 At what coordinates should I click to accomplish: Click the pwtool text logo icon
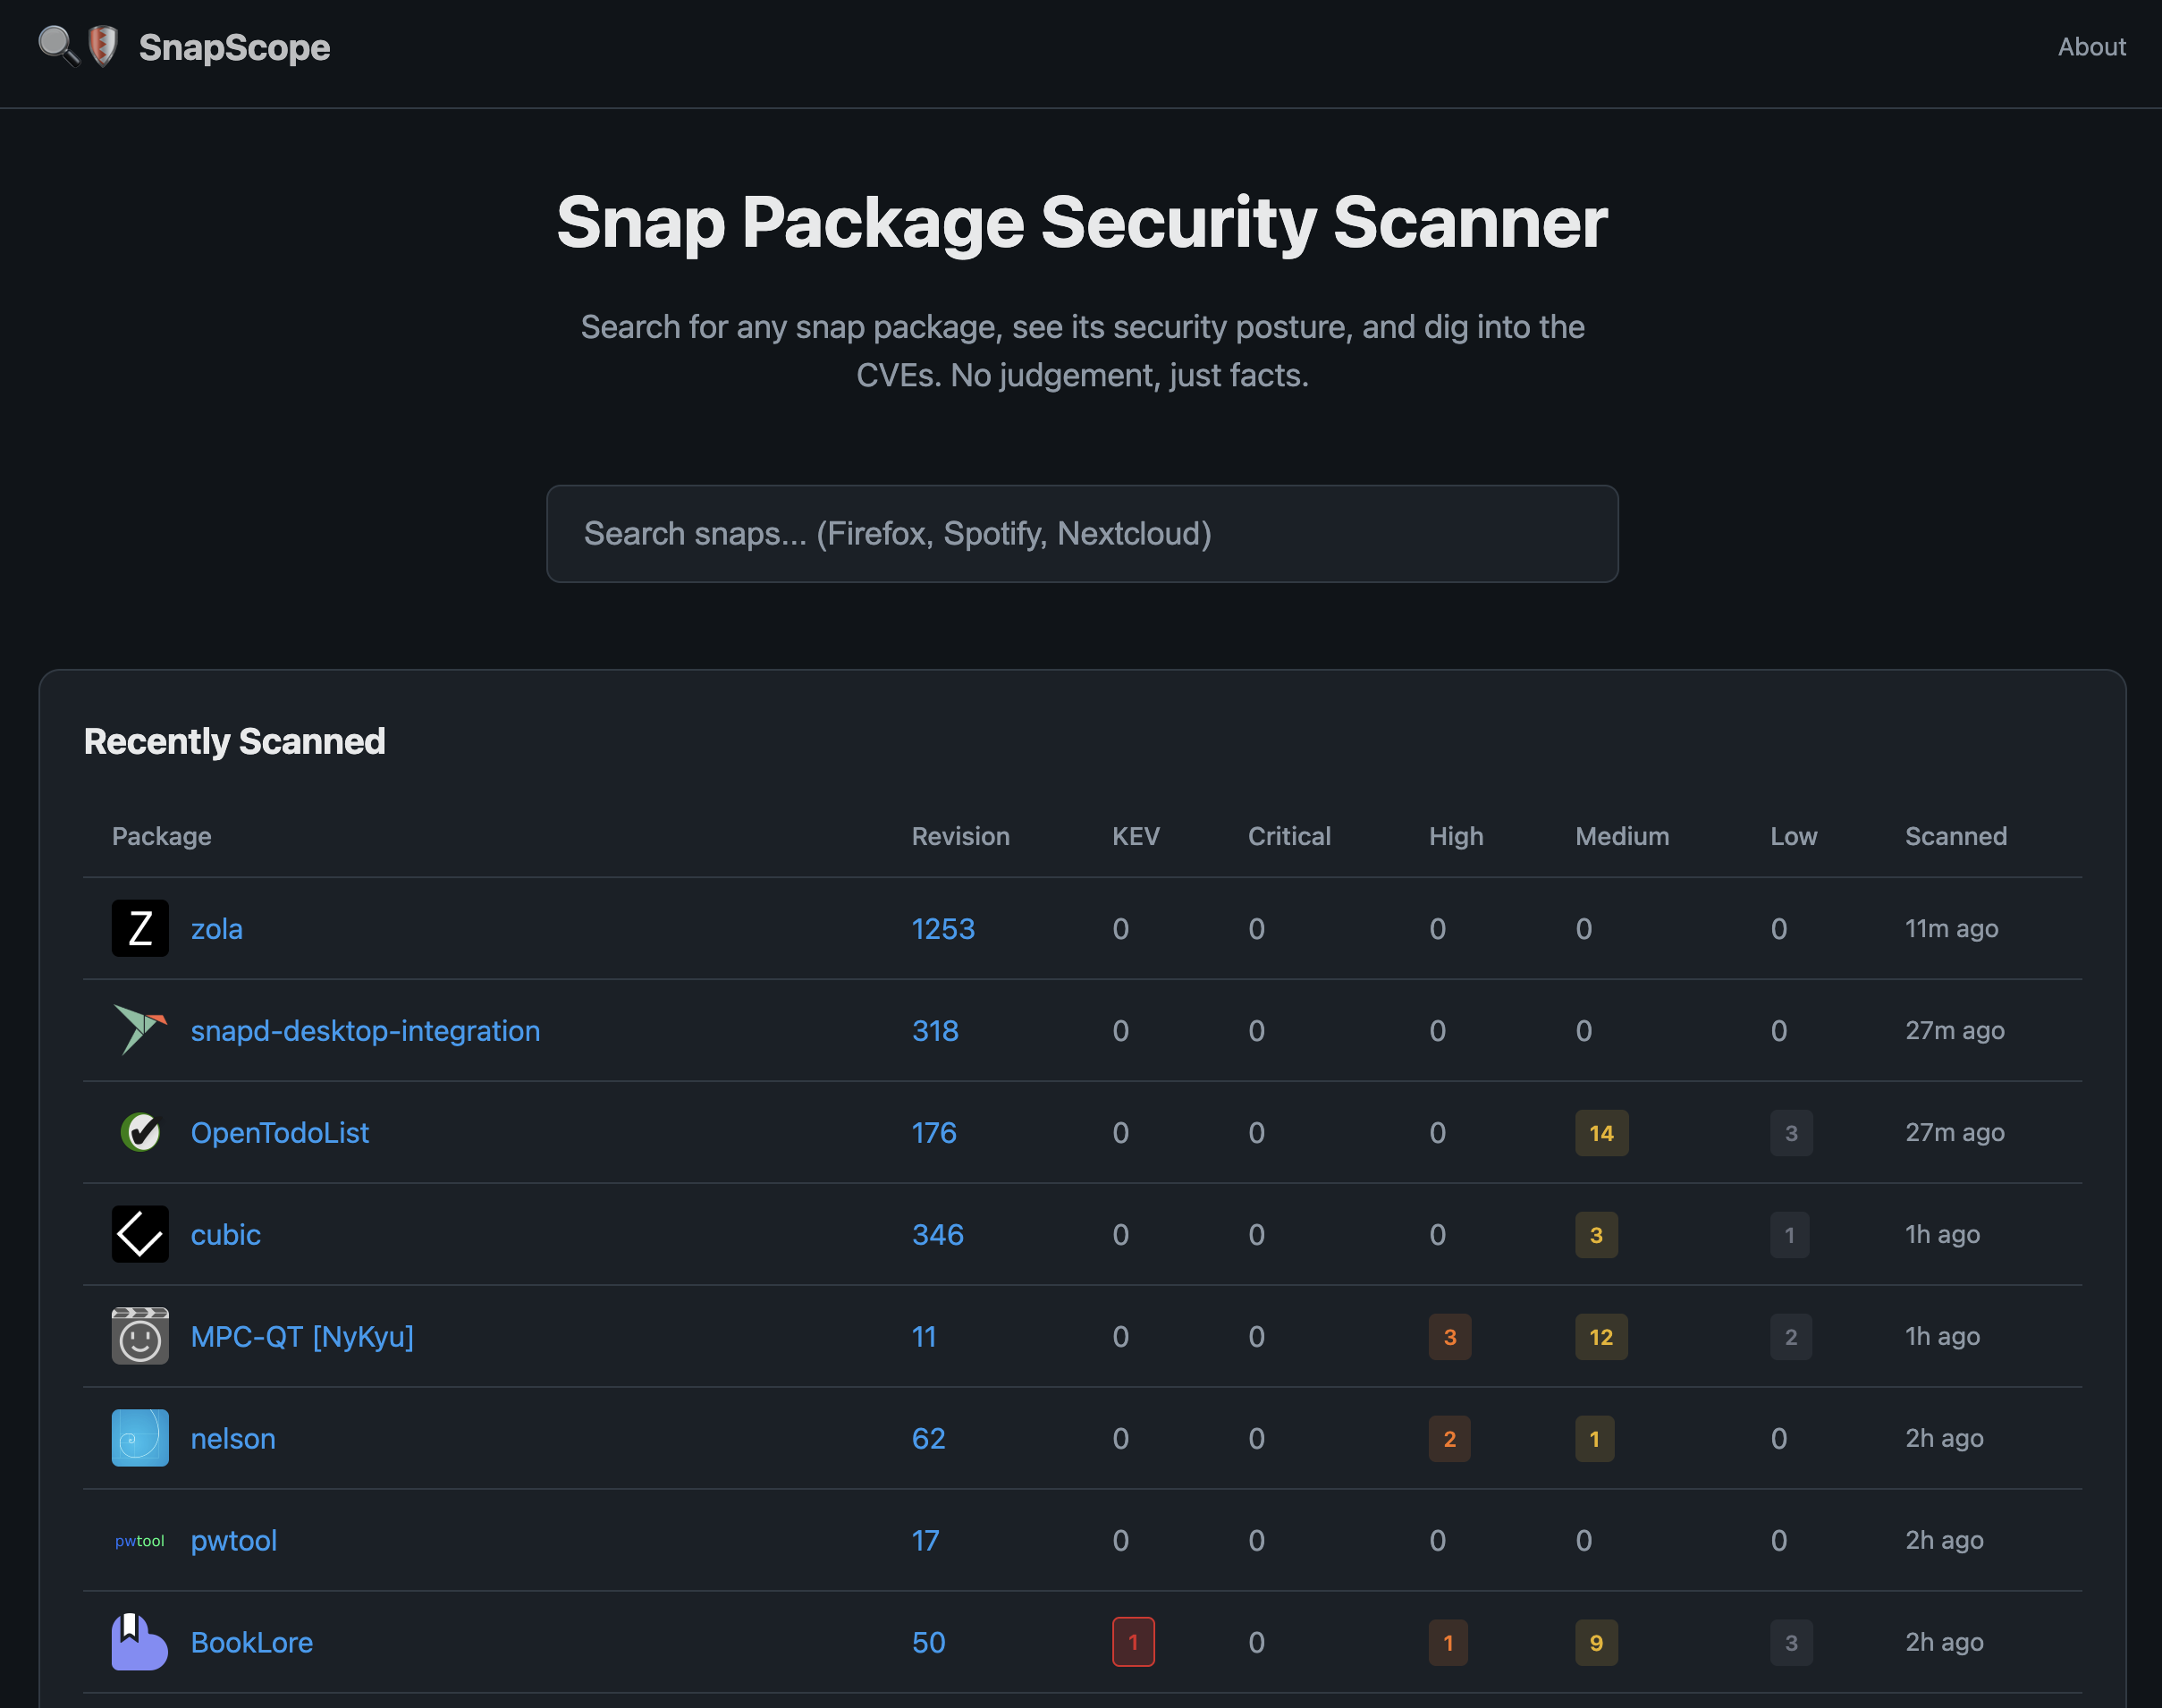pos(140,1540)
